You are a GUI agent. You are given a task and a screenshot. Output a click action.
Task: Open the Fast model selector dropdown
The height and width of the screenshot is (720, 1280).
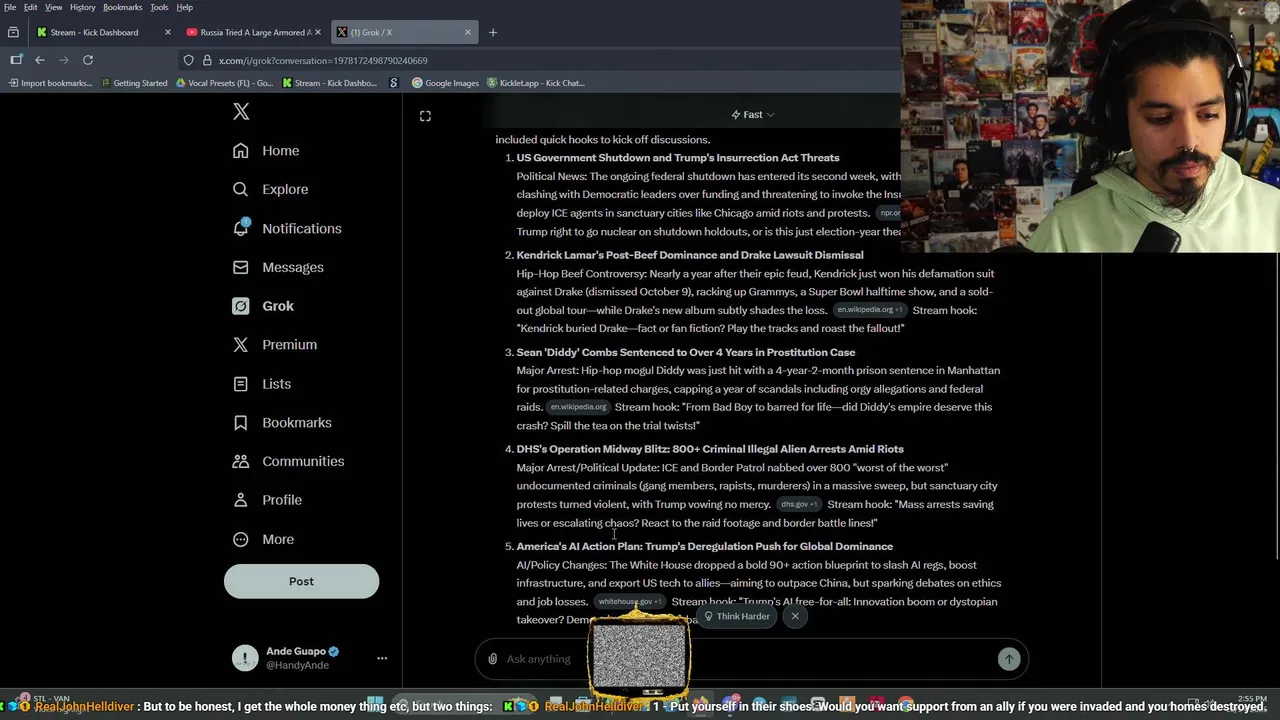tap(752, 115)
